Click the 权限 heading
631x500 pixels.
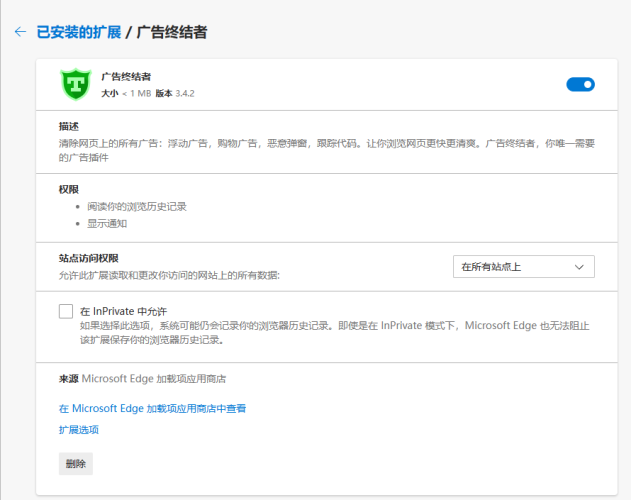69,189
